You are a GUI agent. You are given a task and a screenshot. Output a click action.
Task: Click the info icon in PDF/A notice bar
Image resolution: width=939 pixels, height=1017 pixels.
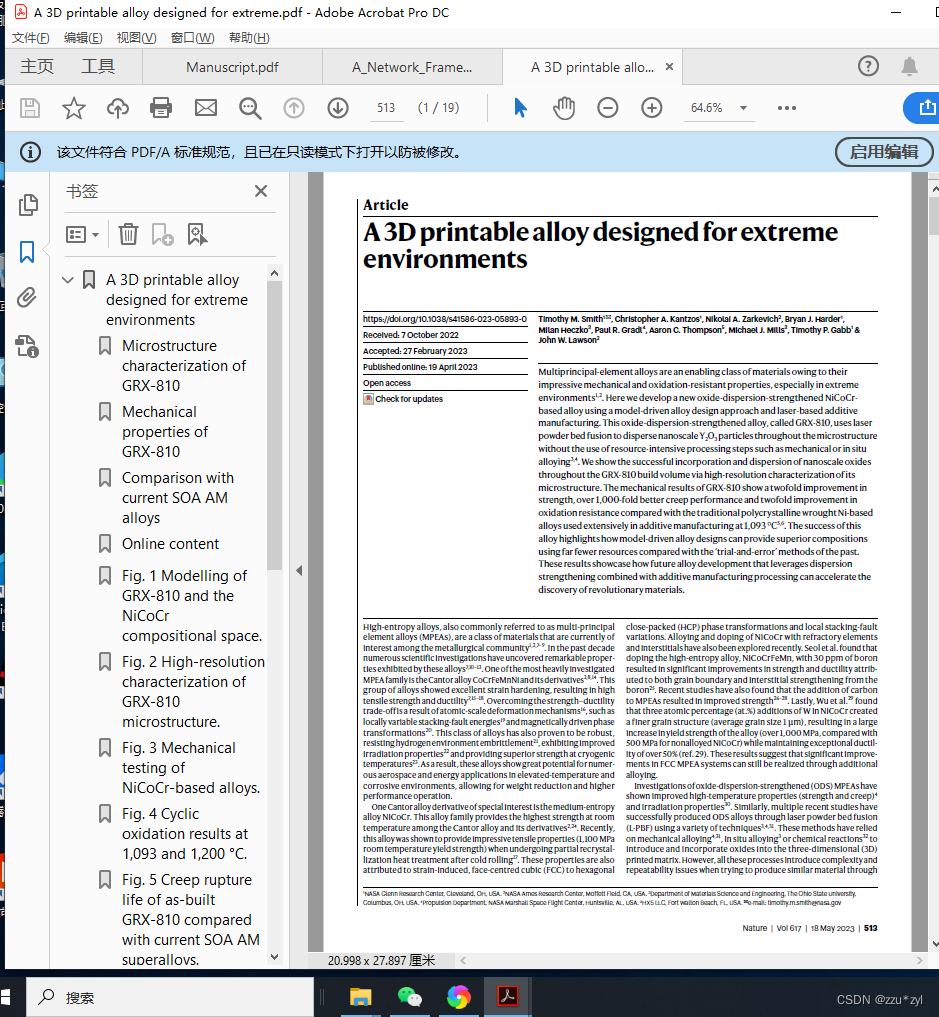pyautogui.click(x=30, y=152)
